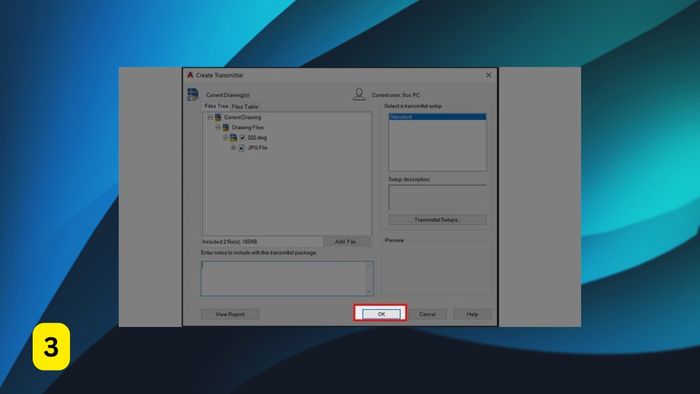Click the OK button
This screenshot has height=394, width=700.
(381, 314)
